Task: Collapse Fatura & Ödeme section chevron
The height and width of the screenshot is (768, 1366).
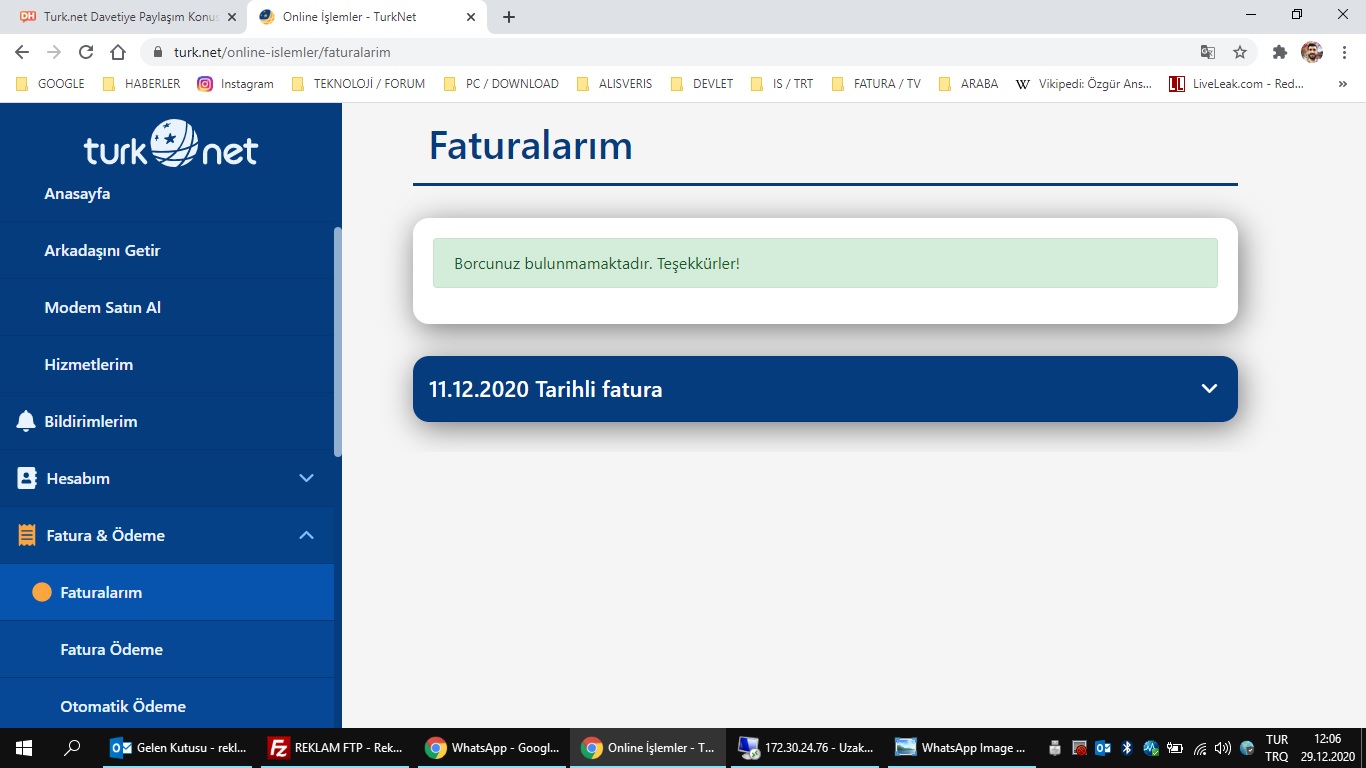Action: click(x=307, y=535)
